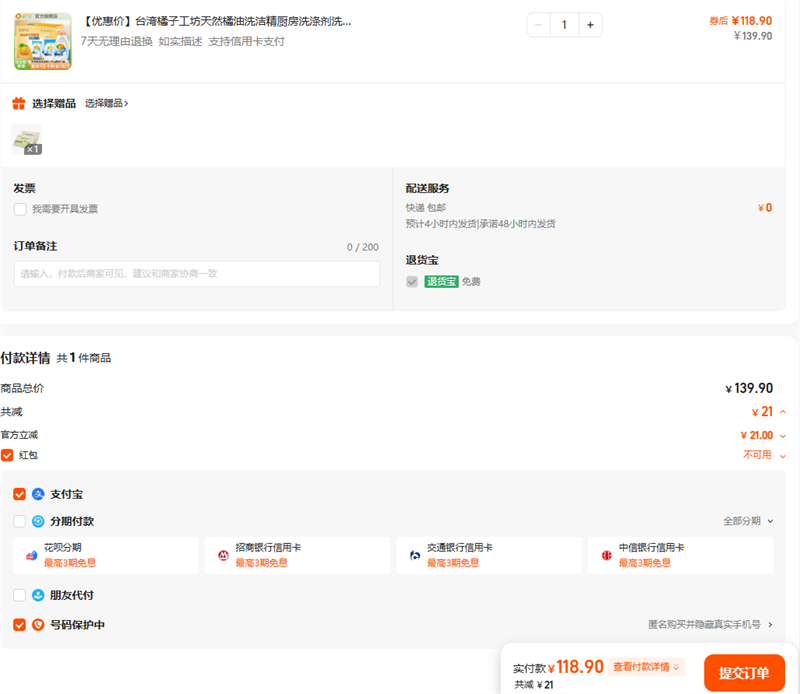Open 查看付款详情 payment details

[x=646, y=667]
